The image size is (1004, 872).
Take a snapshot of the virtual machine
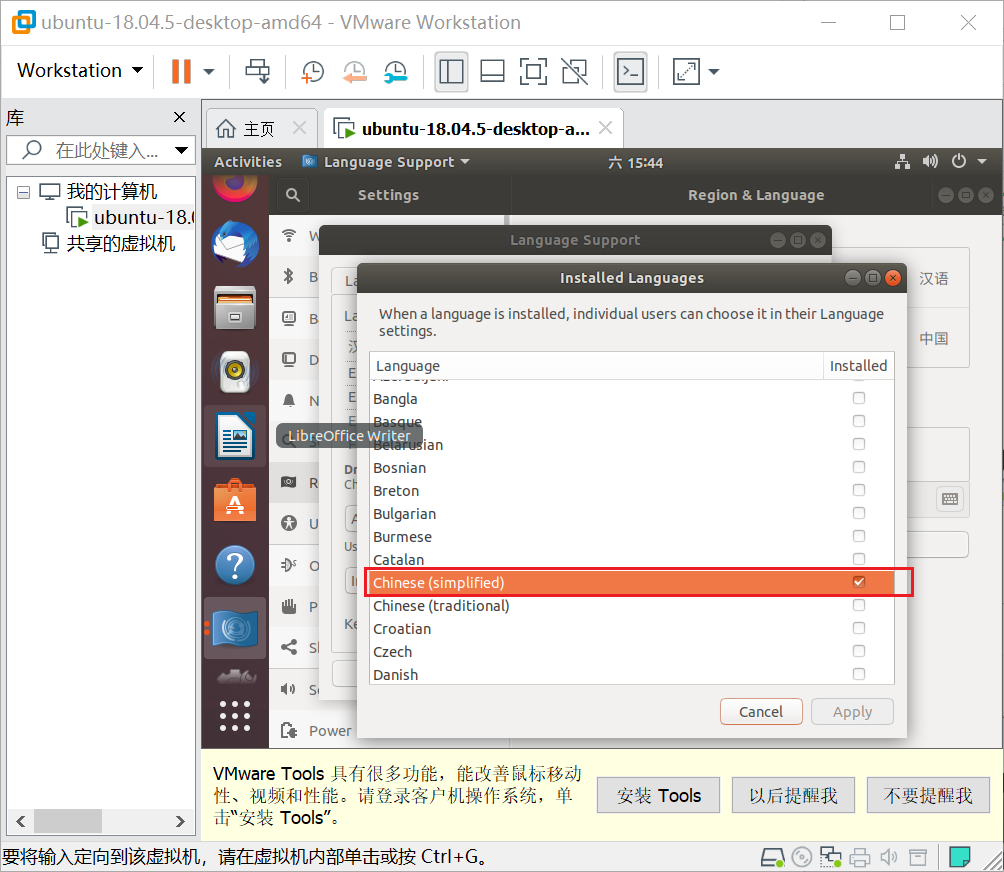click(312, 72)
